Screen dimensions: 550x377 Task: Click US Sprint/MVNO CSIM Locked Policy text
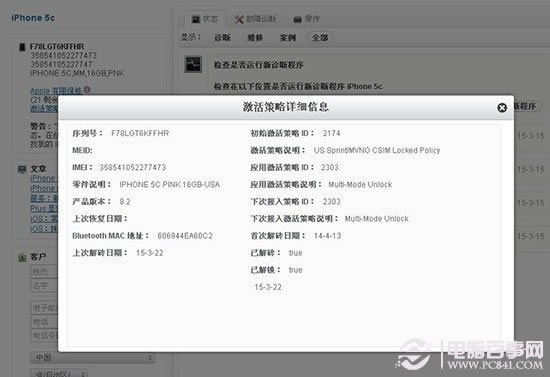pos(377,150)
